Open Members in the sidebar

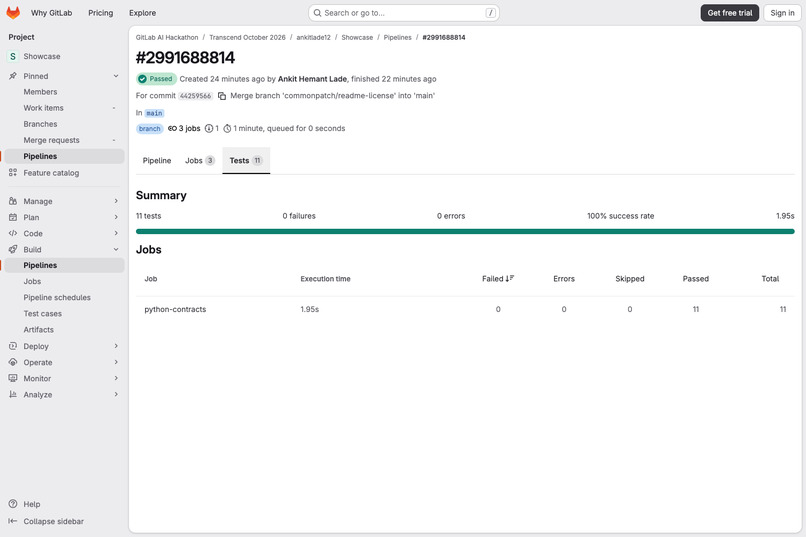64,92
